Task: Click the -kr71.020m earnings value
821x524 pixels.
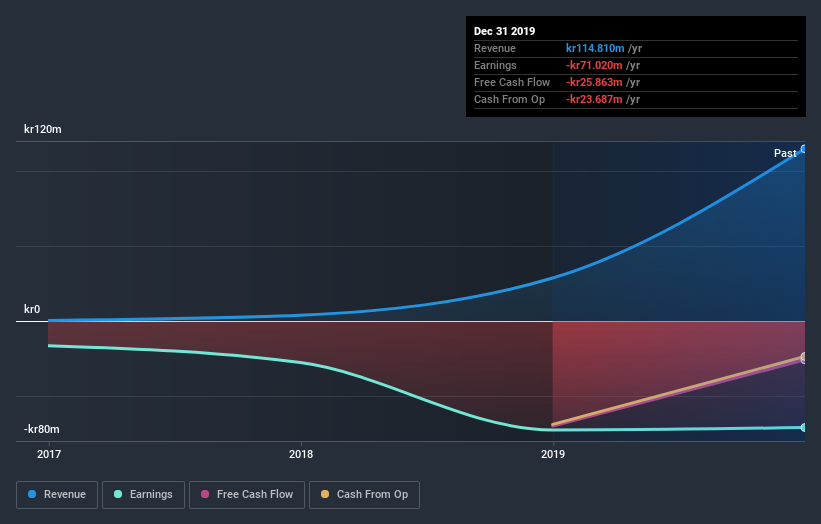Action: pos(594,65)
